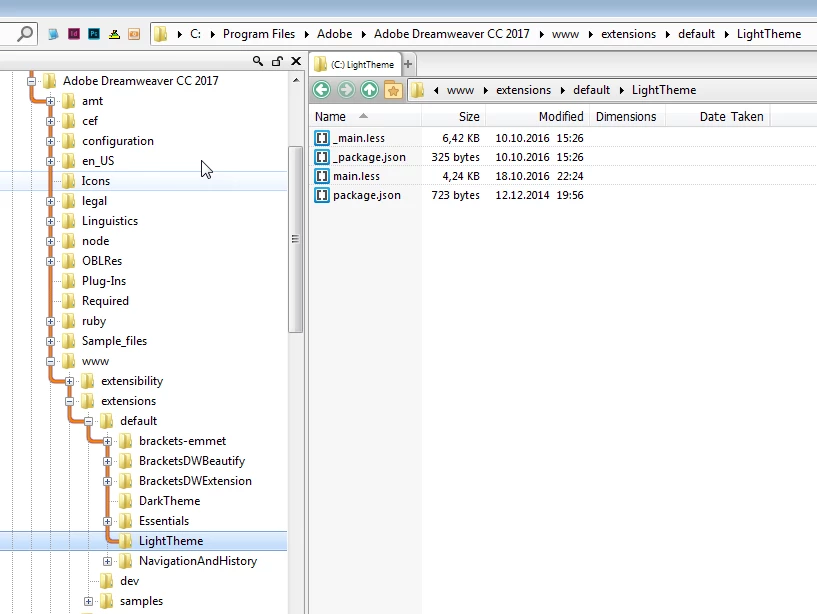Expand the configuration folder node
Viewport: 817px width, 614px height.
click(x=50, y=141)
